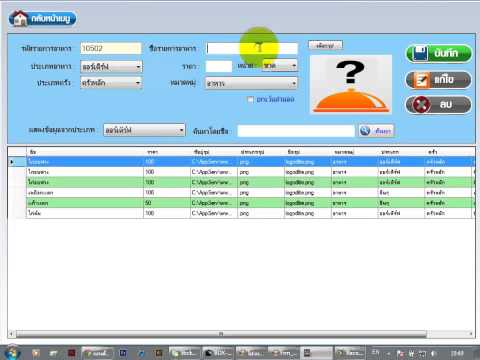Tick the checkbox below the category dropdown
The image size is (480, 360).
click(x=250, y=99)
